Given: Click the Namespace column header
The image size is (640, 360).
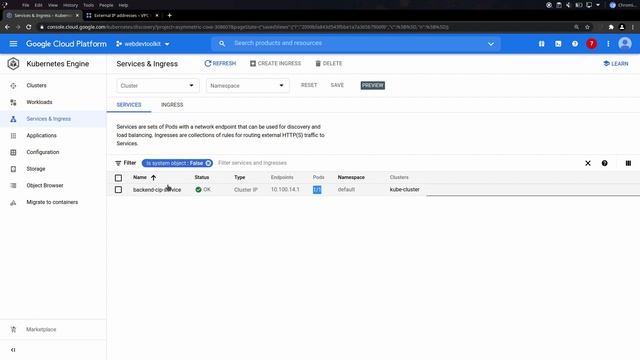Looking at the screenshot, I should pyautogui.click(x=351, y=178).
